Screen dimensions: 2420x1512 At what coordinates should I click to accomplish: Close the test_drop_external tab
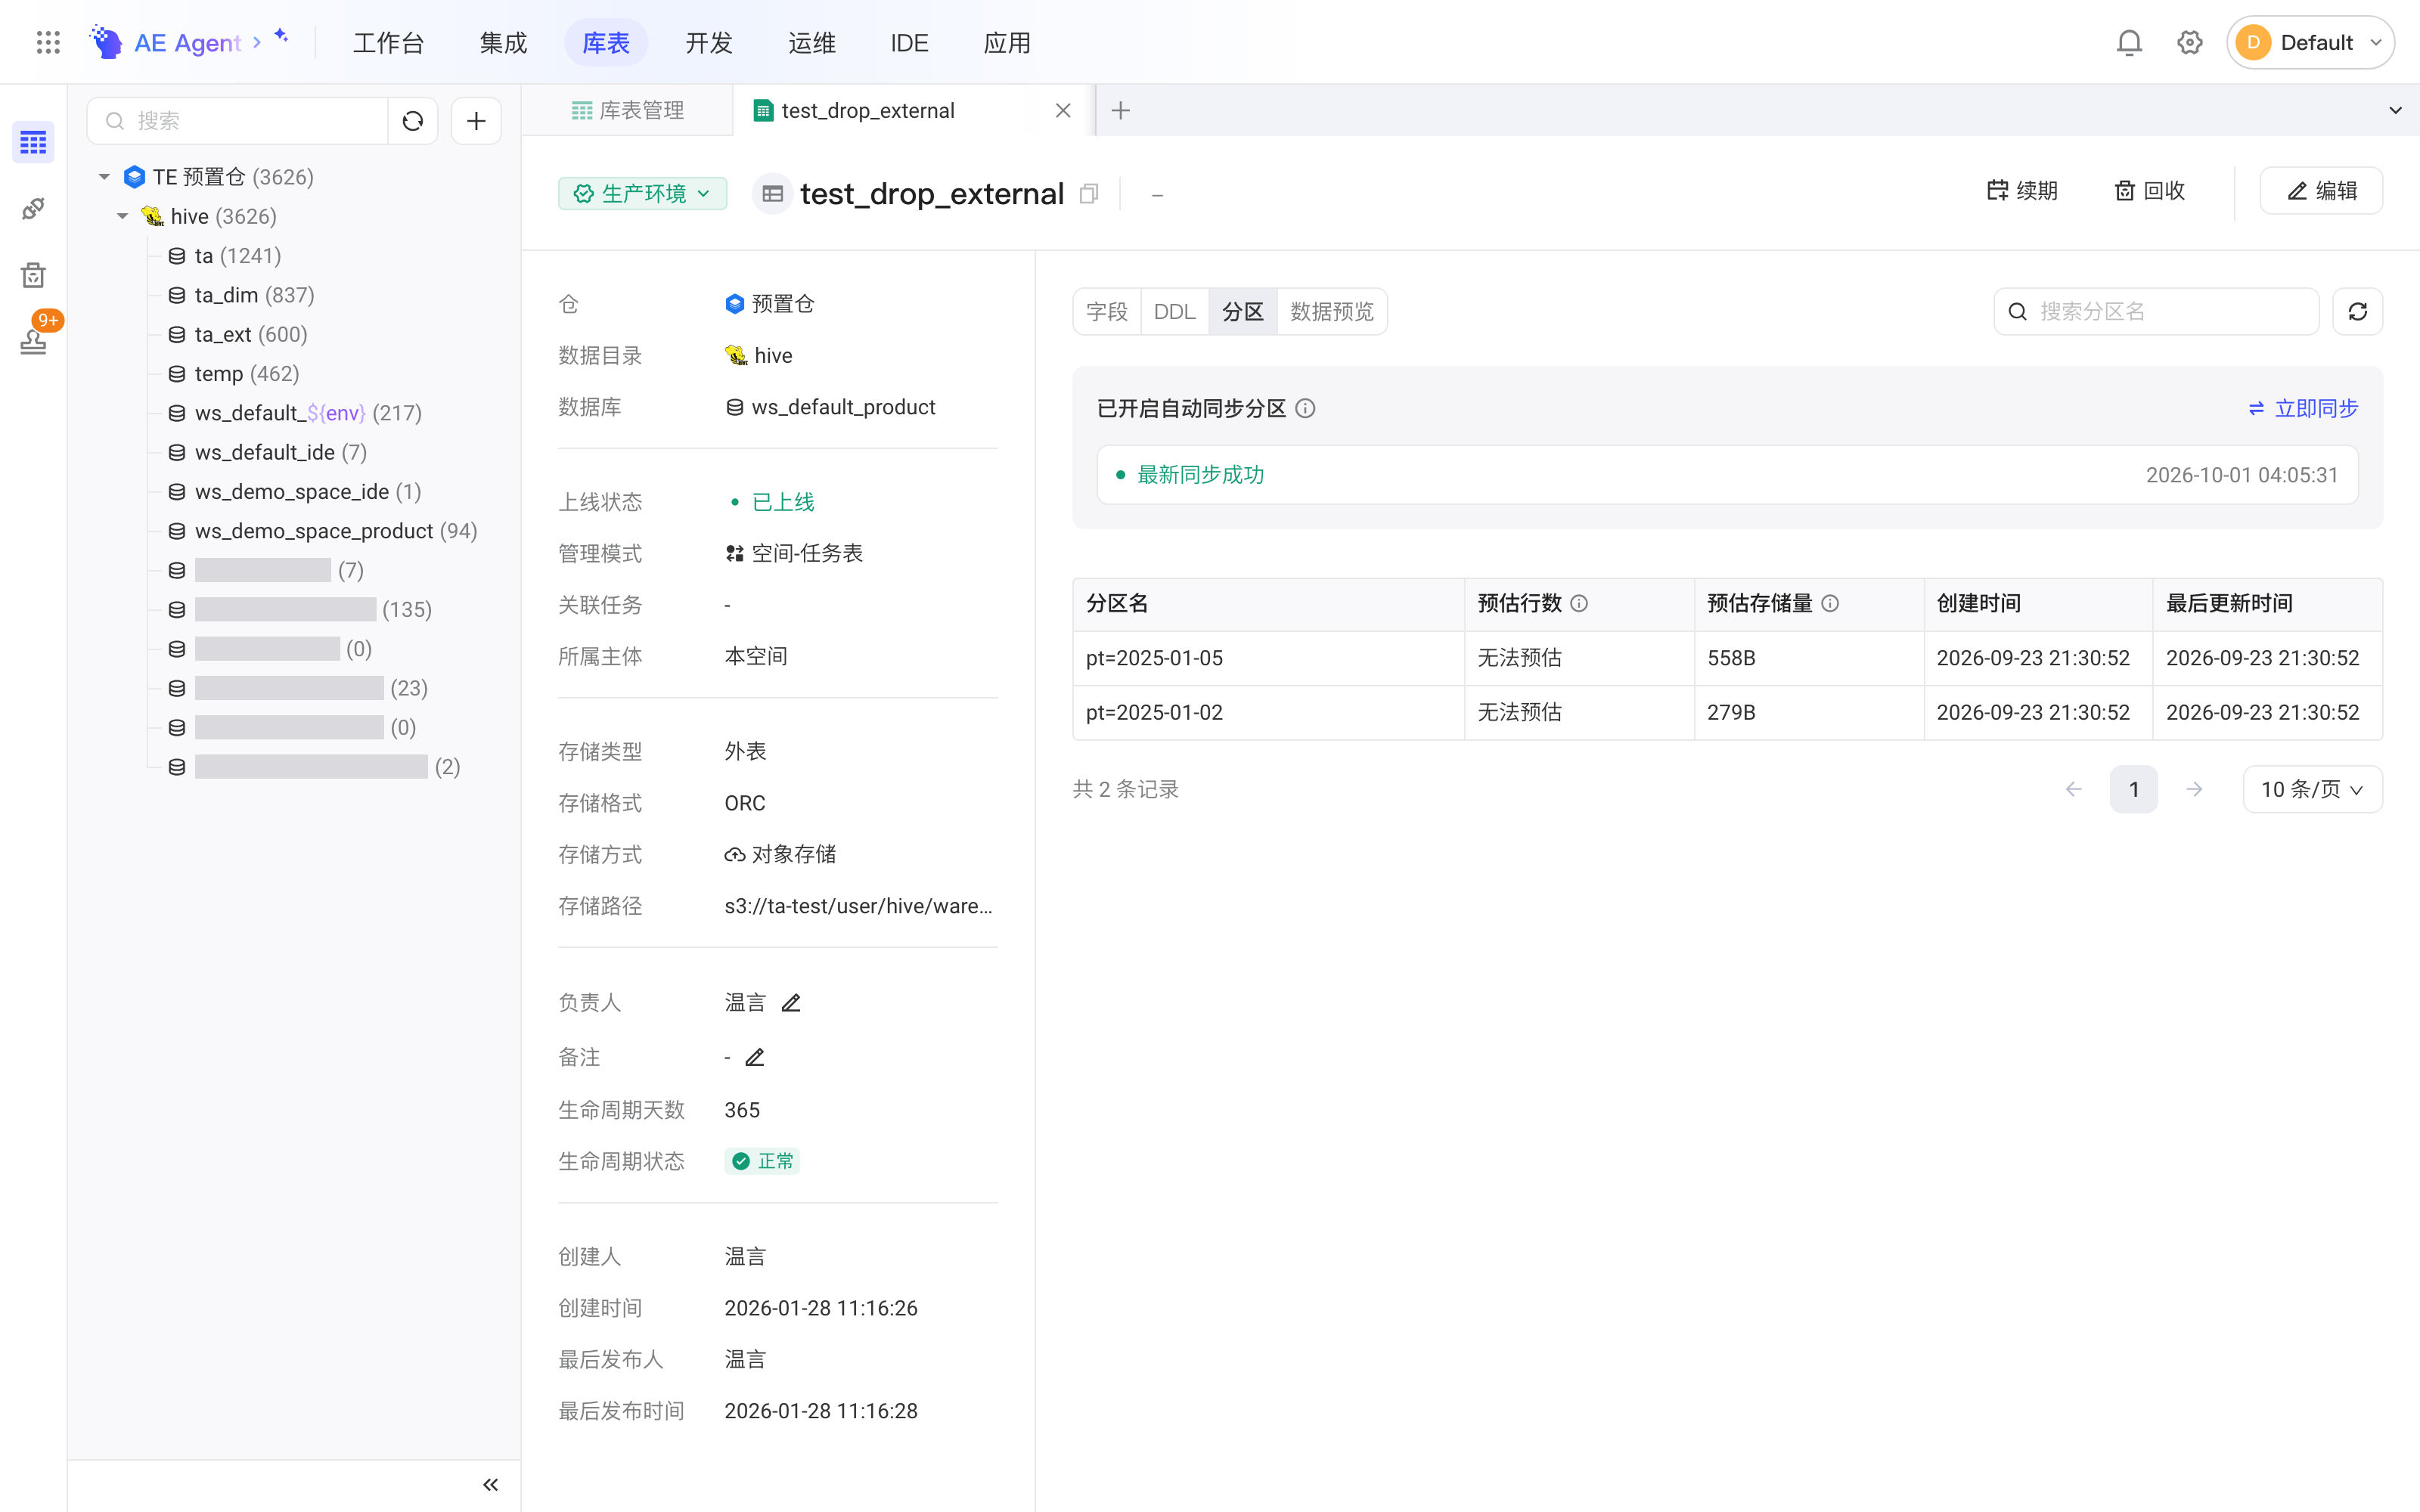pos(1063,110)
